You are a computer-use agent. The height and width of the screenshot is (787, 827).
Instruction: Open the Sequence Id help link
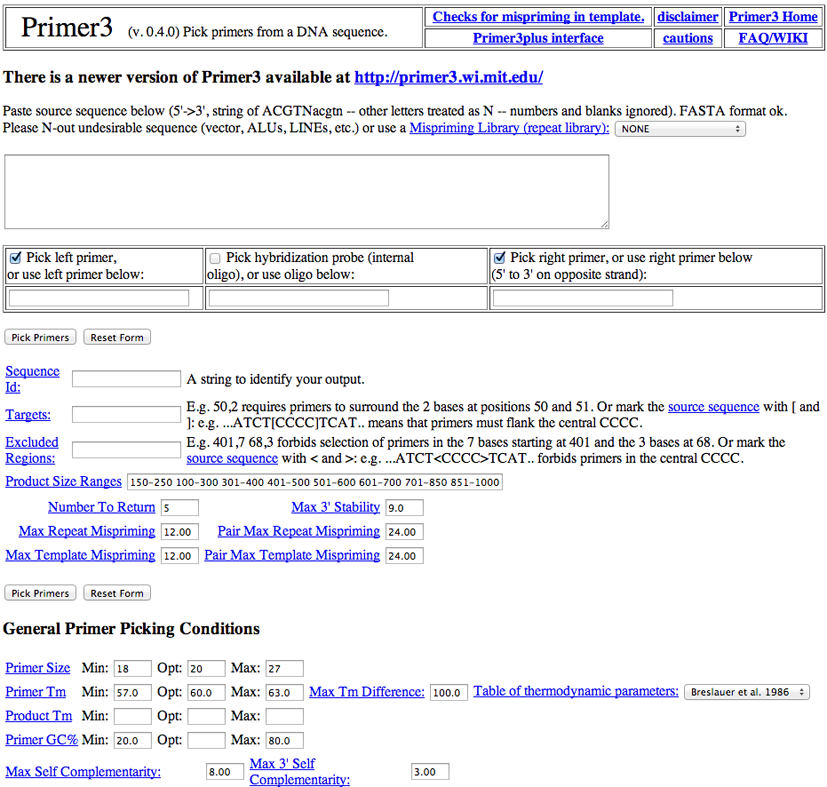32,379
